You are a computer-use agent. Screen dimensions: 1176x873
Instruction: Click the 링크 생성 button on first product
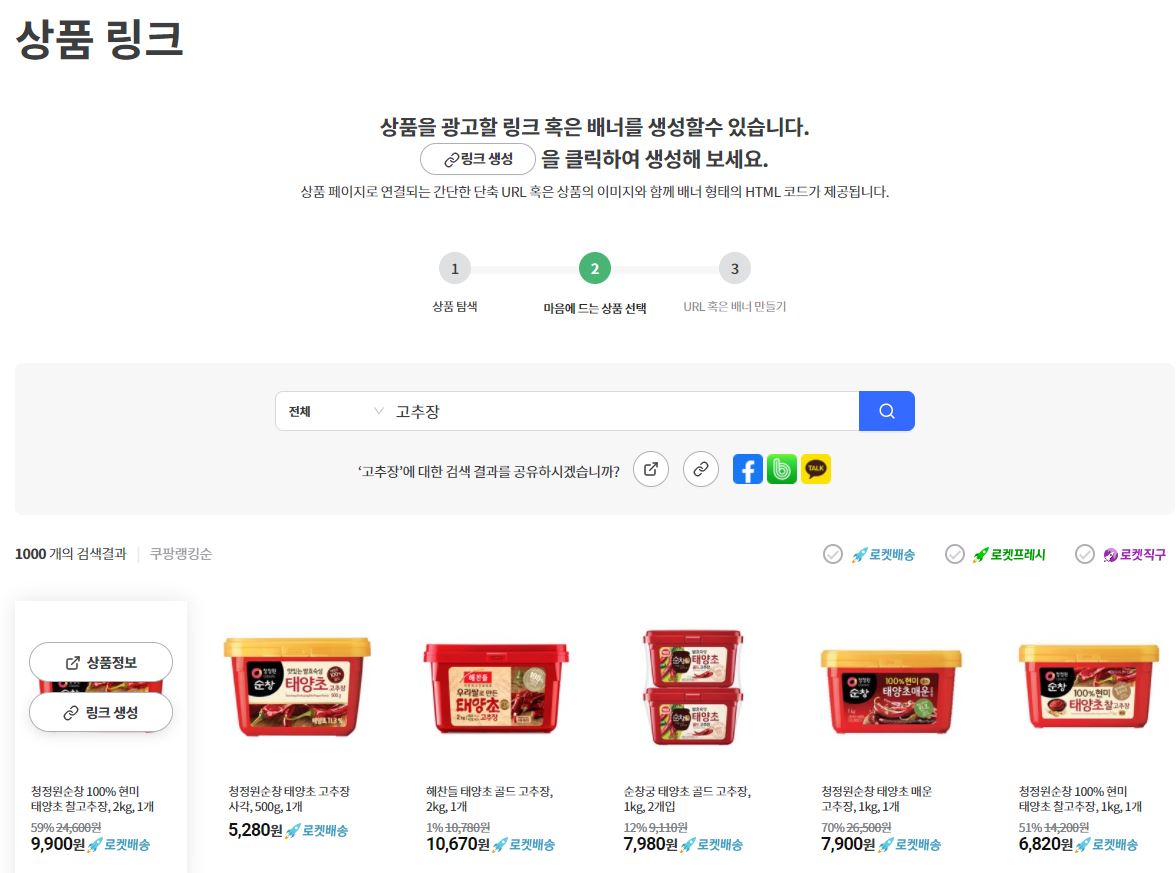101,712
